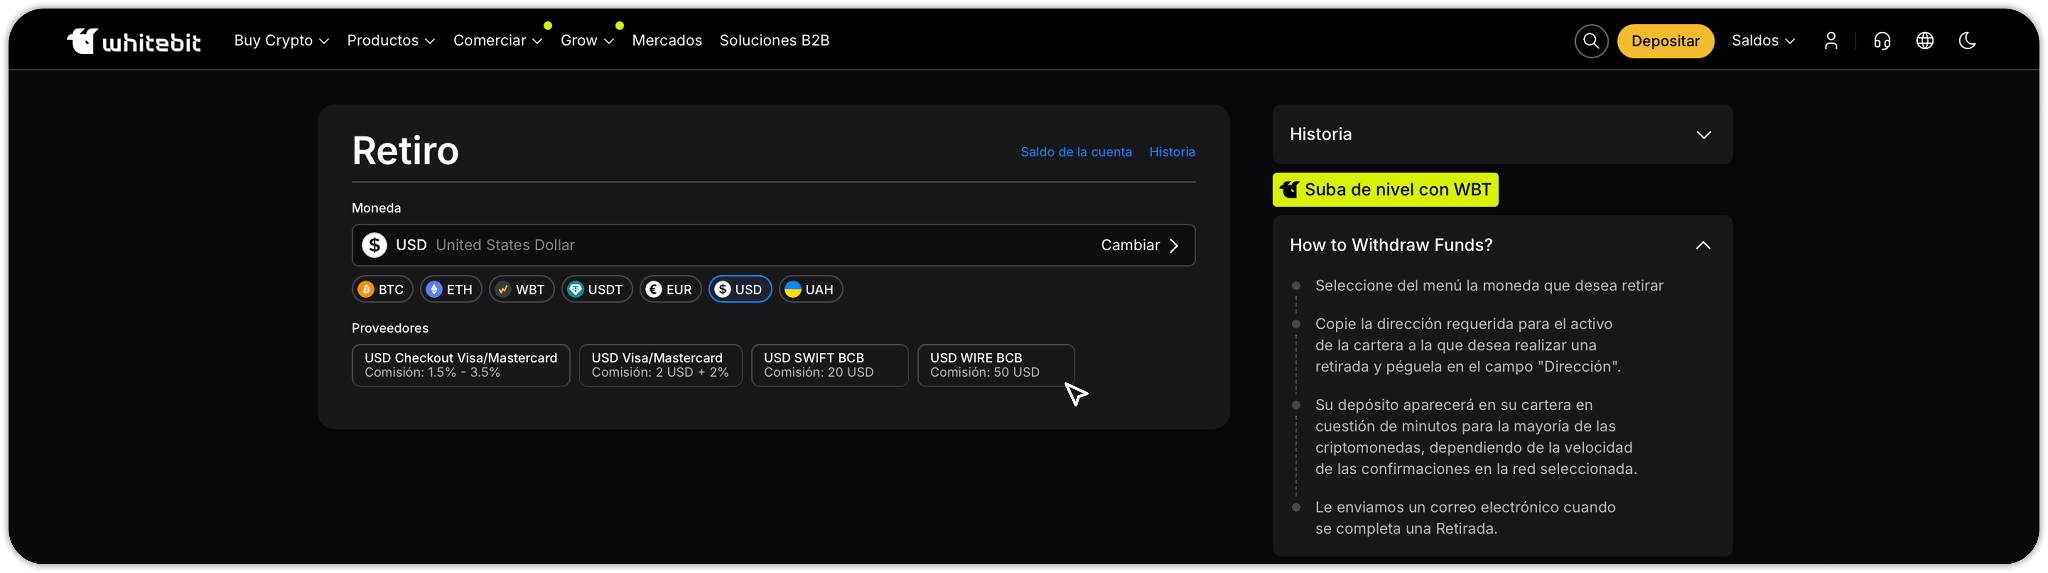Open the Buy Crypto menu

pyautogui.click(x=281, y=41)
